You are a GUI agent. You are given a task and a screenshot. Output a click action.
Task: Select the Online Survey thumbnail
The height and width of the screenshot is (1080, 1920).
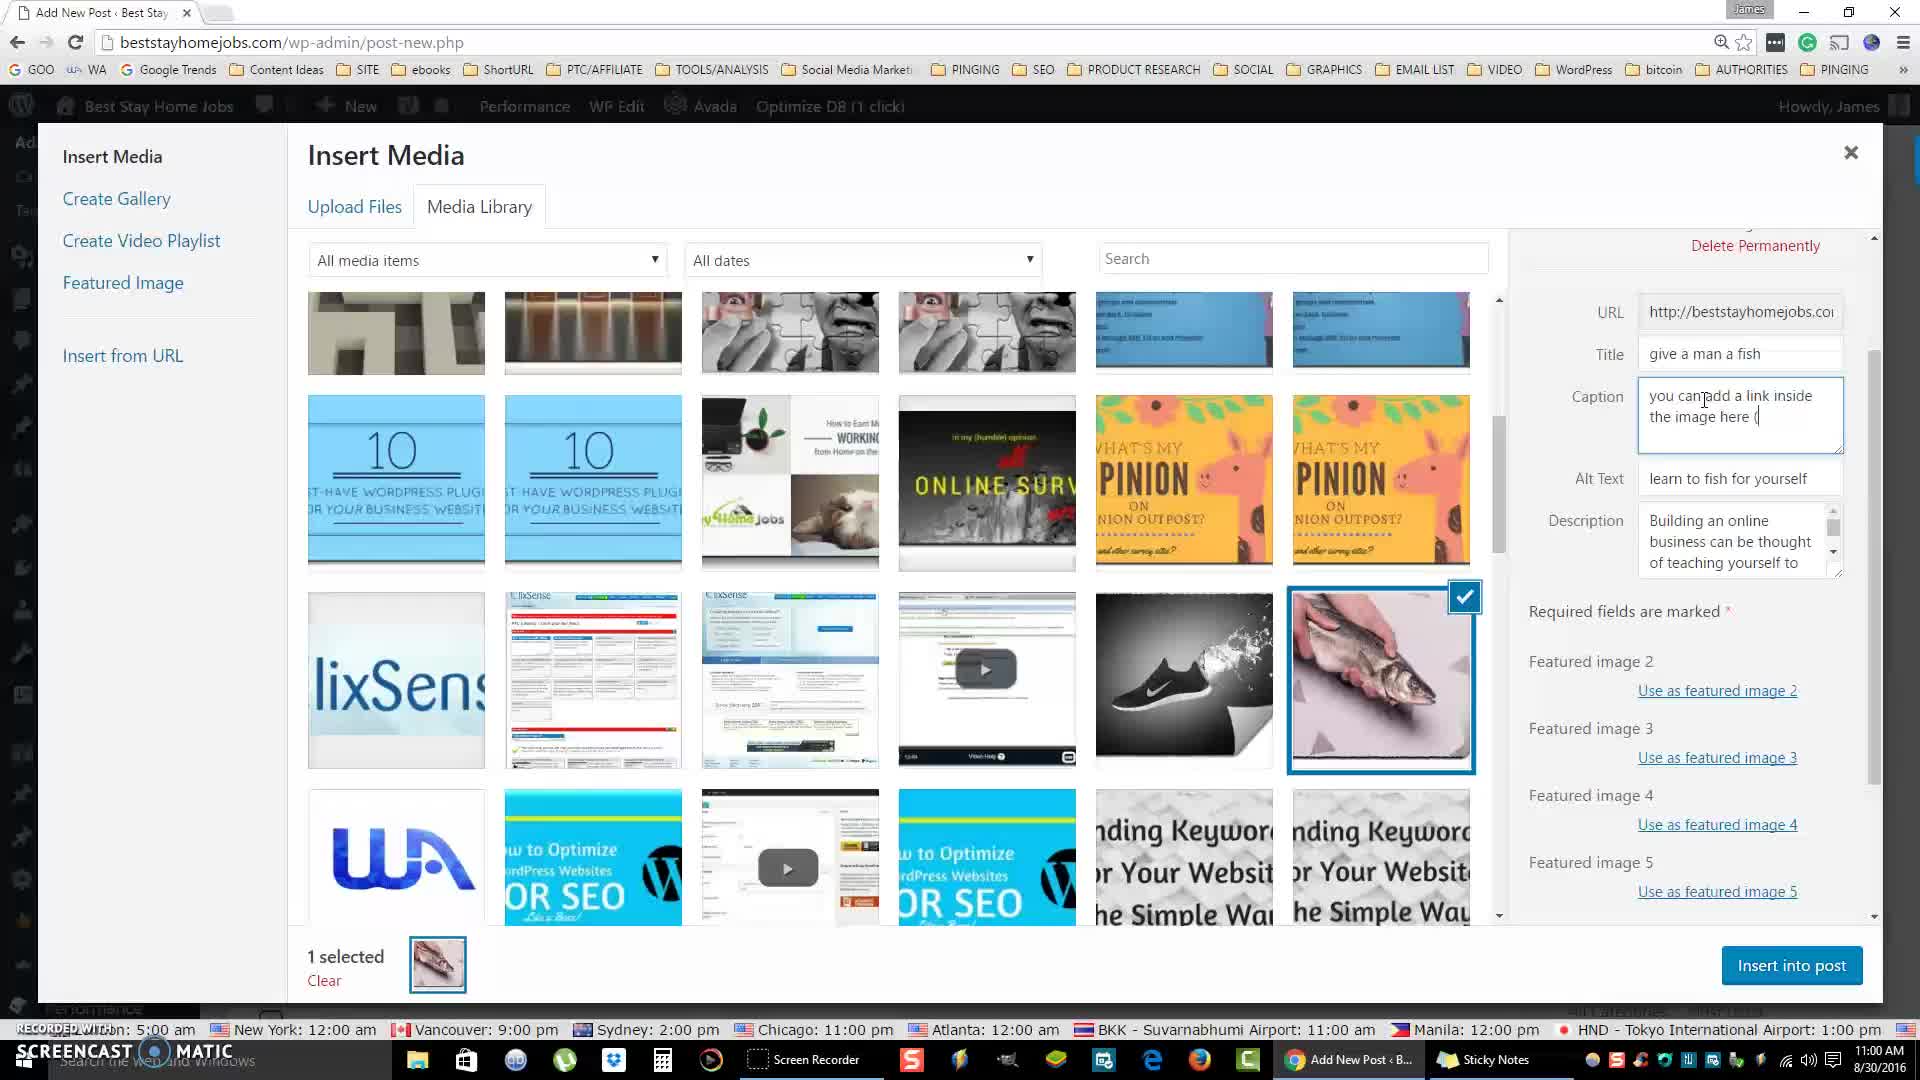pyautogui.click(x=987, y=483)
